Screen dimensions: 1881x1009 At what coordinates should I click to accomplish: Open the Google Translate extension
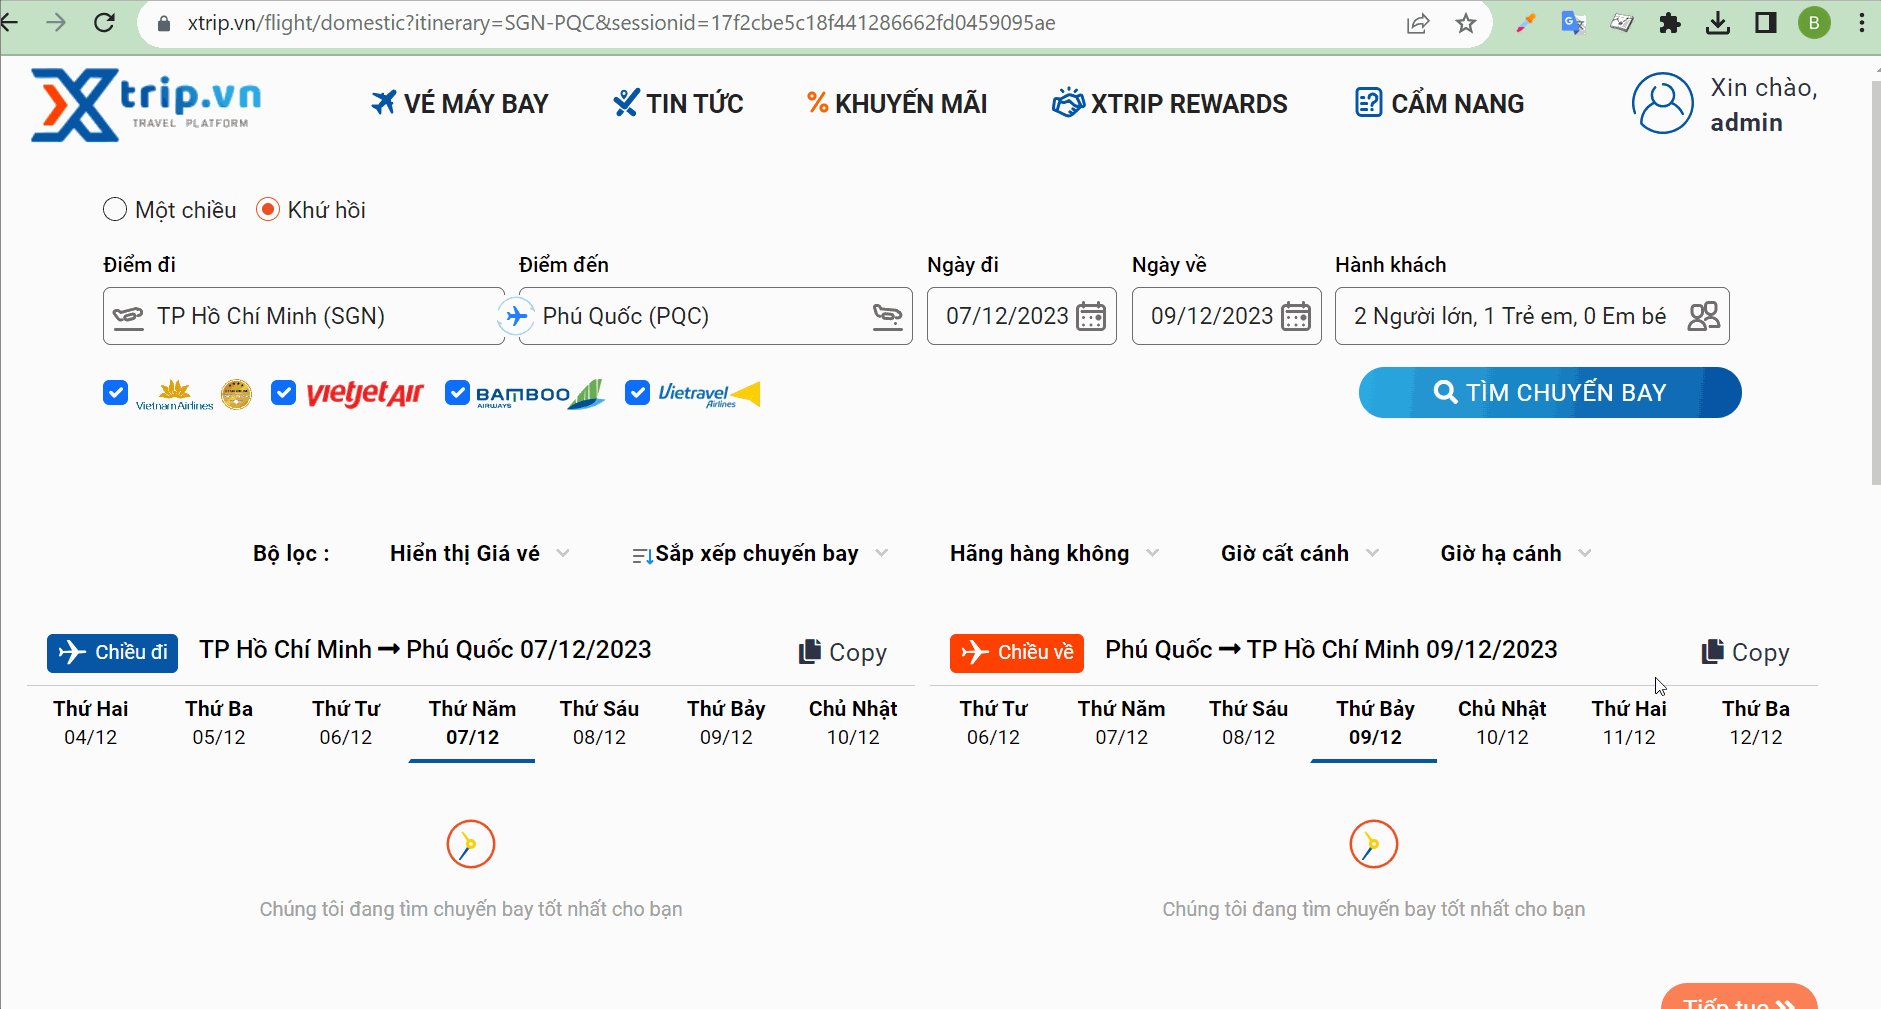(1573, 22)
